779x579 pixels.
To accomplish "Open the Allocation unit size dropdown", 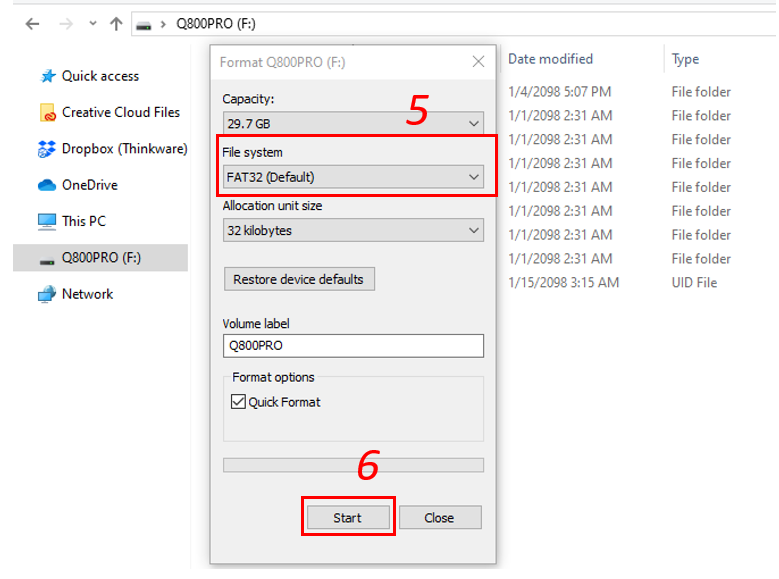I will pyautogui.click(x=353, y=230).
